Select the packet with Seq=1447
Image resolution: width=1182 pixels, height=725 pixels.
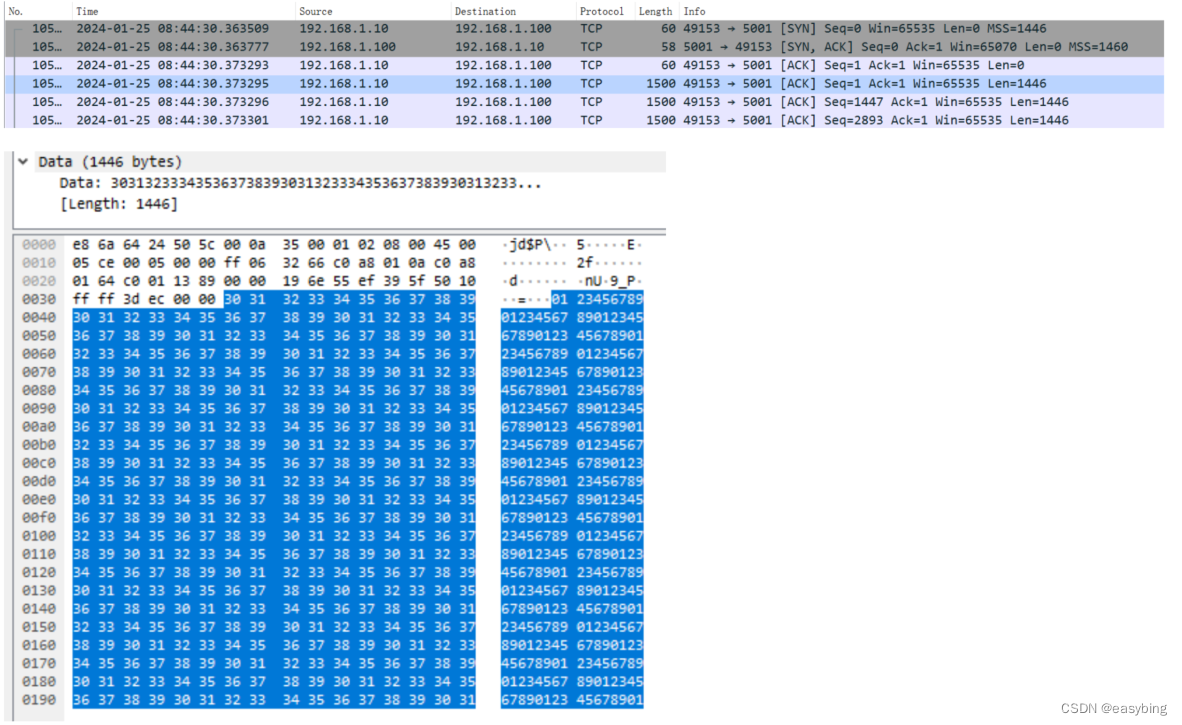(x=400, y=101)
